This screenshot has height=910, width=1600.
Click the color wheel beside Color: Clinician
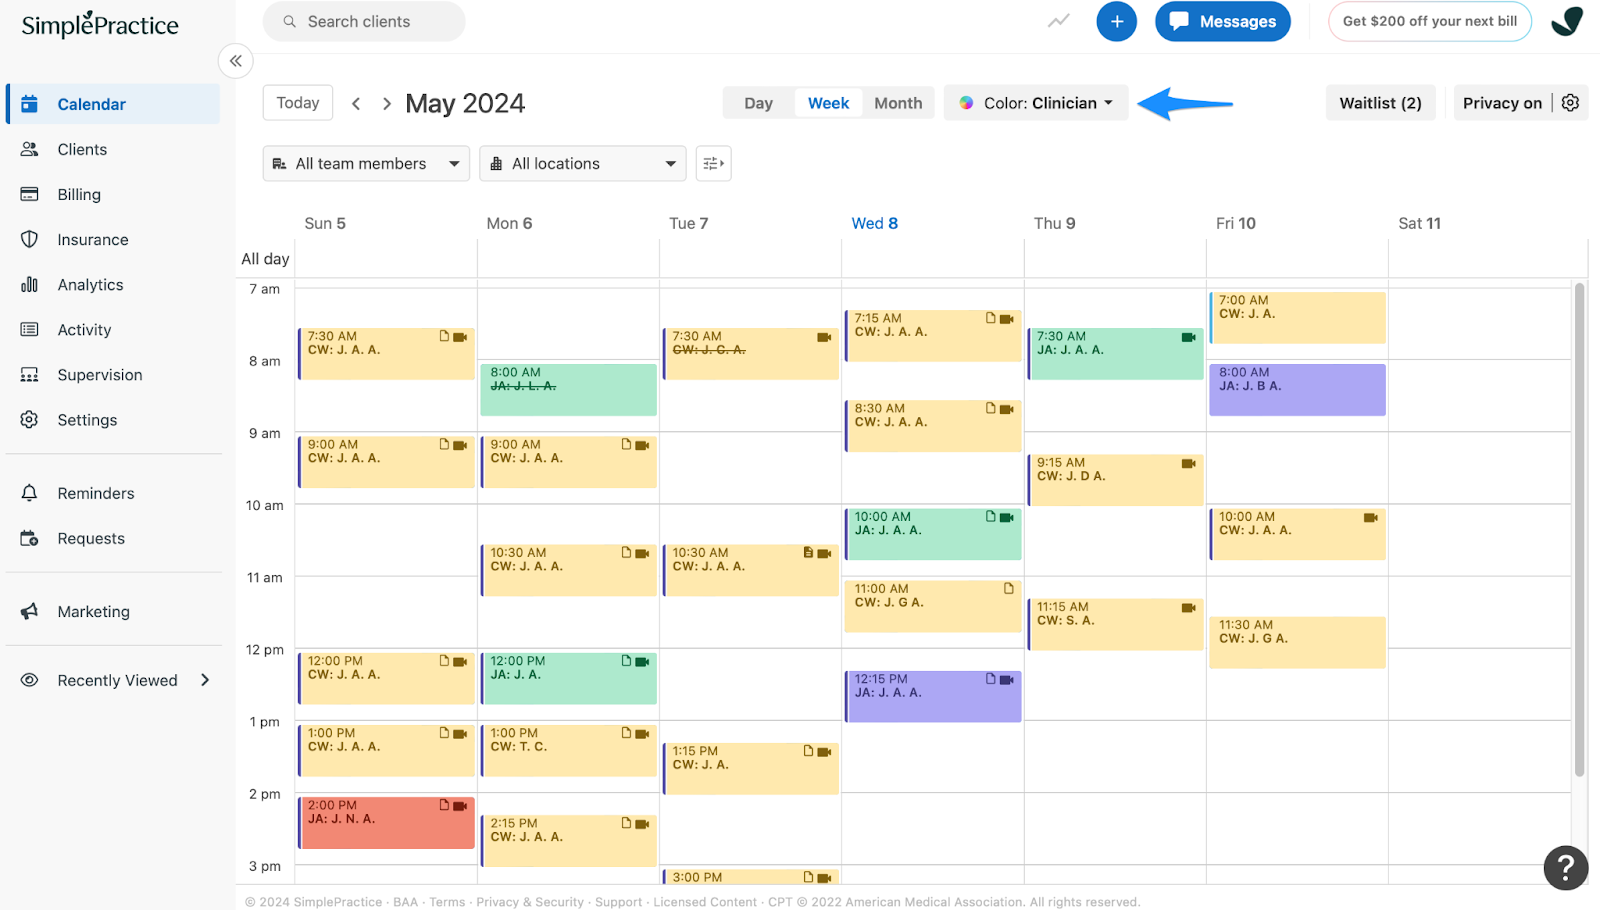click(x=966, y=102)
